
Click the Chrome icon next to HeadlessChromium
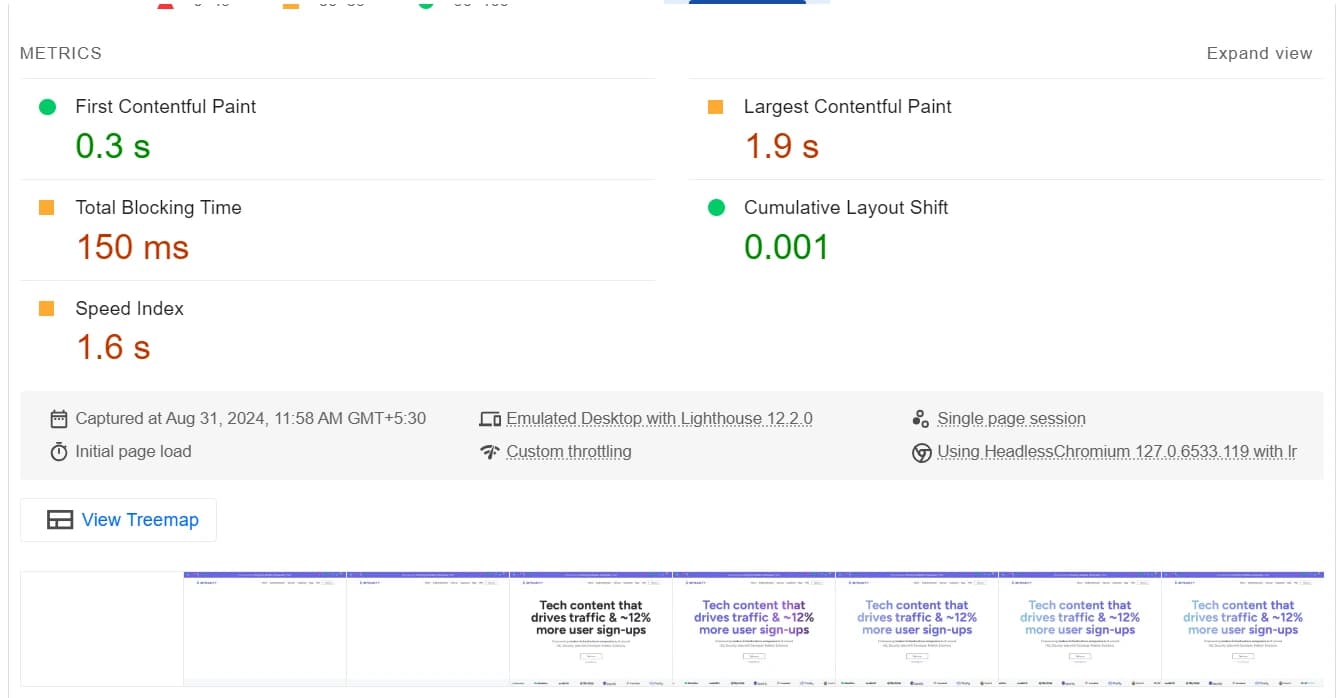coord(922,452)
